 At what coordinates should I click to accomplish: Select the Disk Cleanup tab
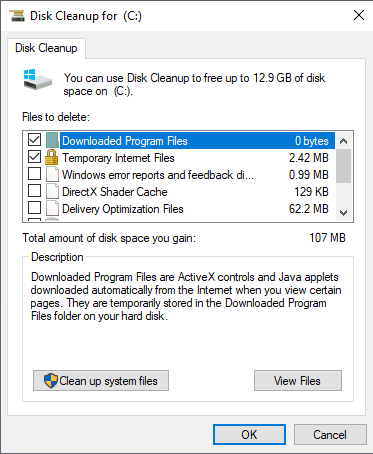pos(46,48)
